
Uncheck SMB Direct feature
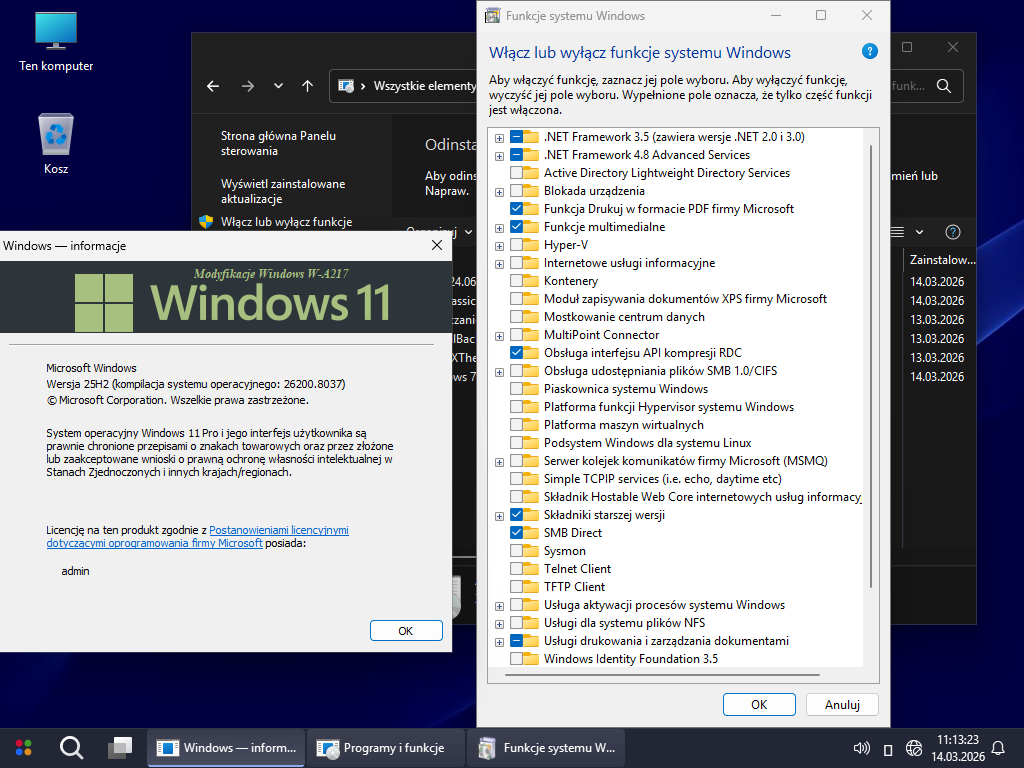click(x=517, y=533)
